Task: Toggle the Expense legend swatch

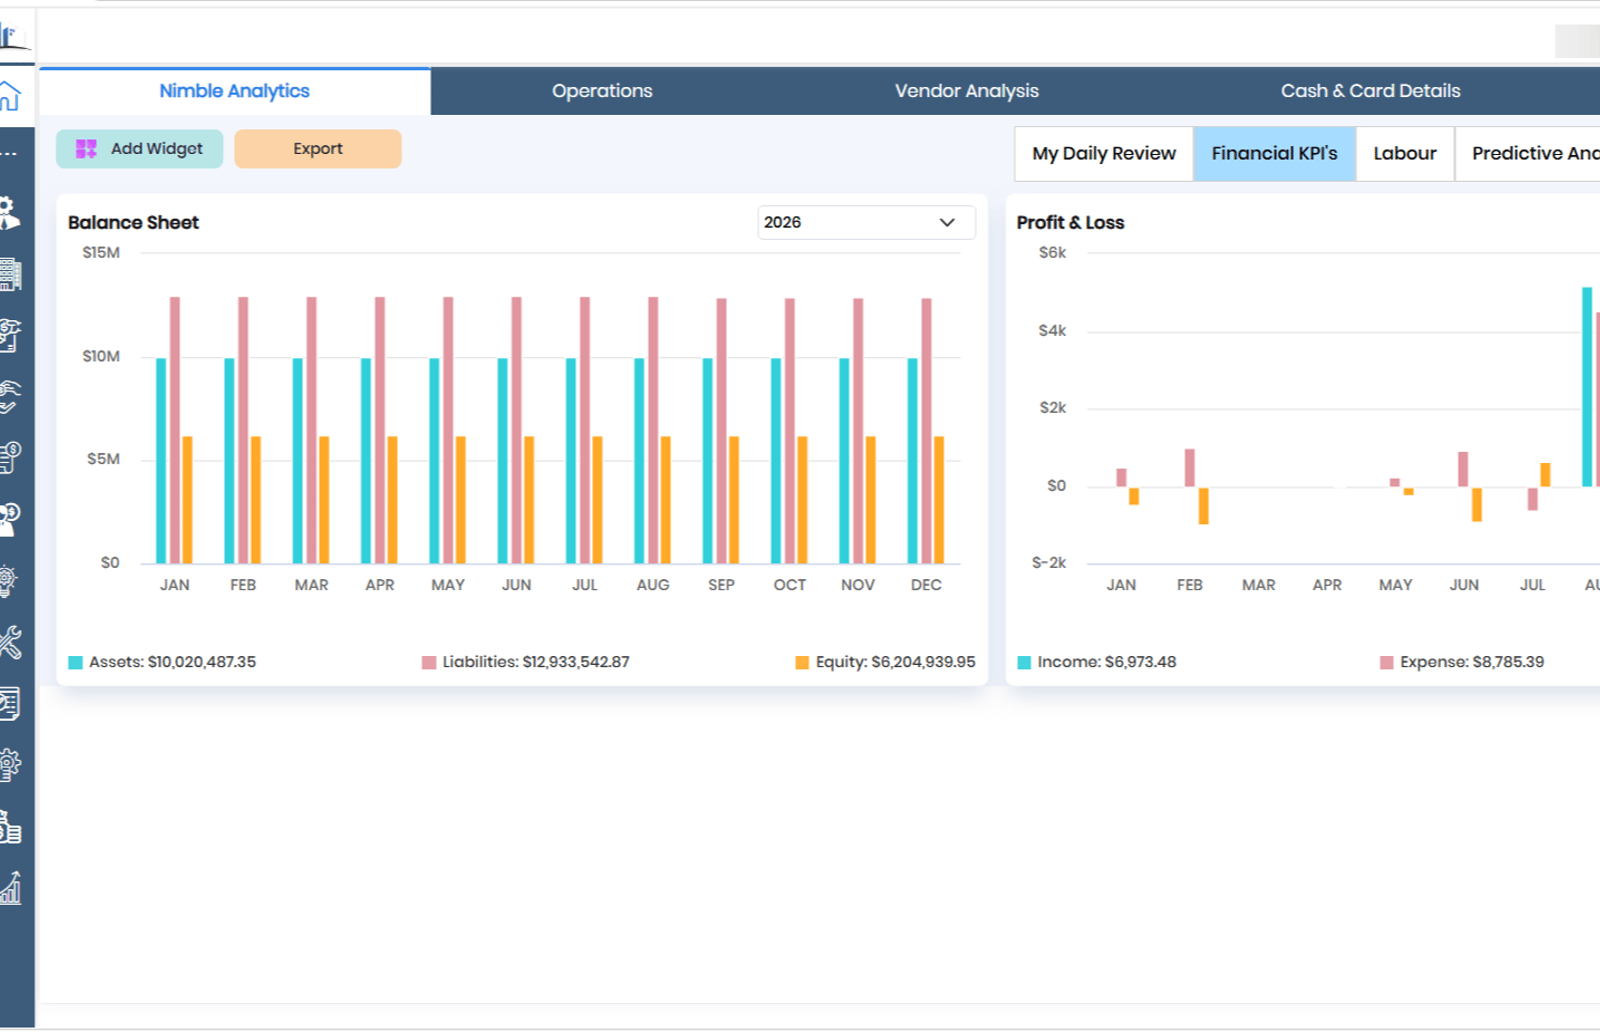Action: tap(1387, 663)
